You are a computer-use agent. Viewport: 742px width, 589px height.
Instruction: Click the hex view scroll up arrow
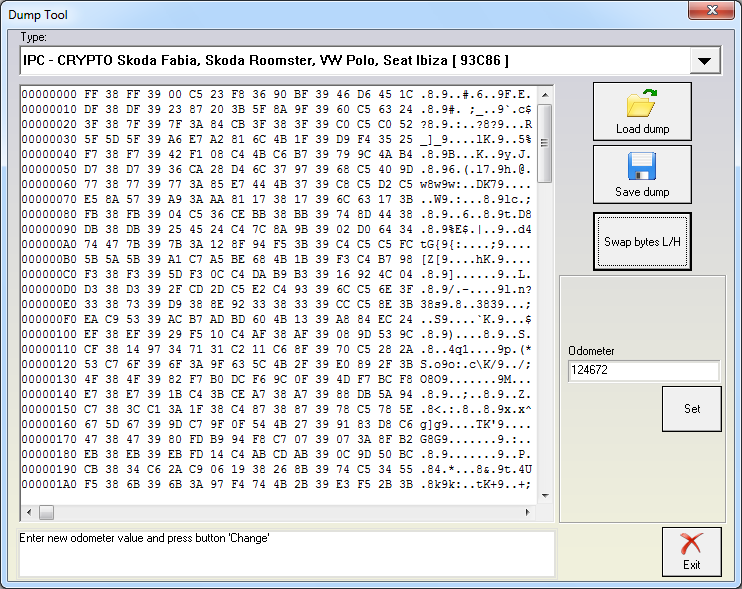545,95
